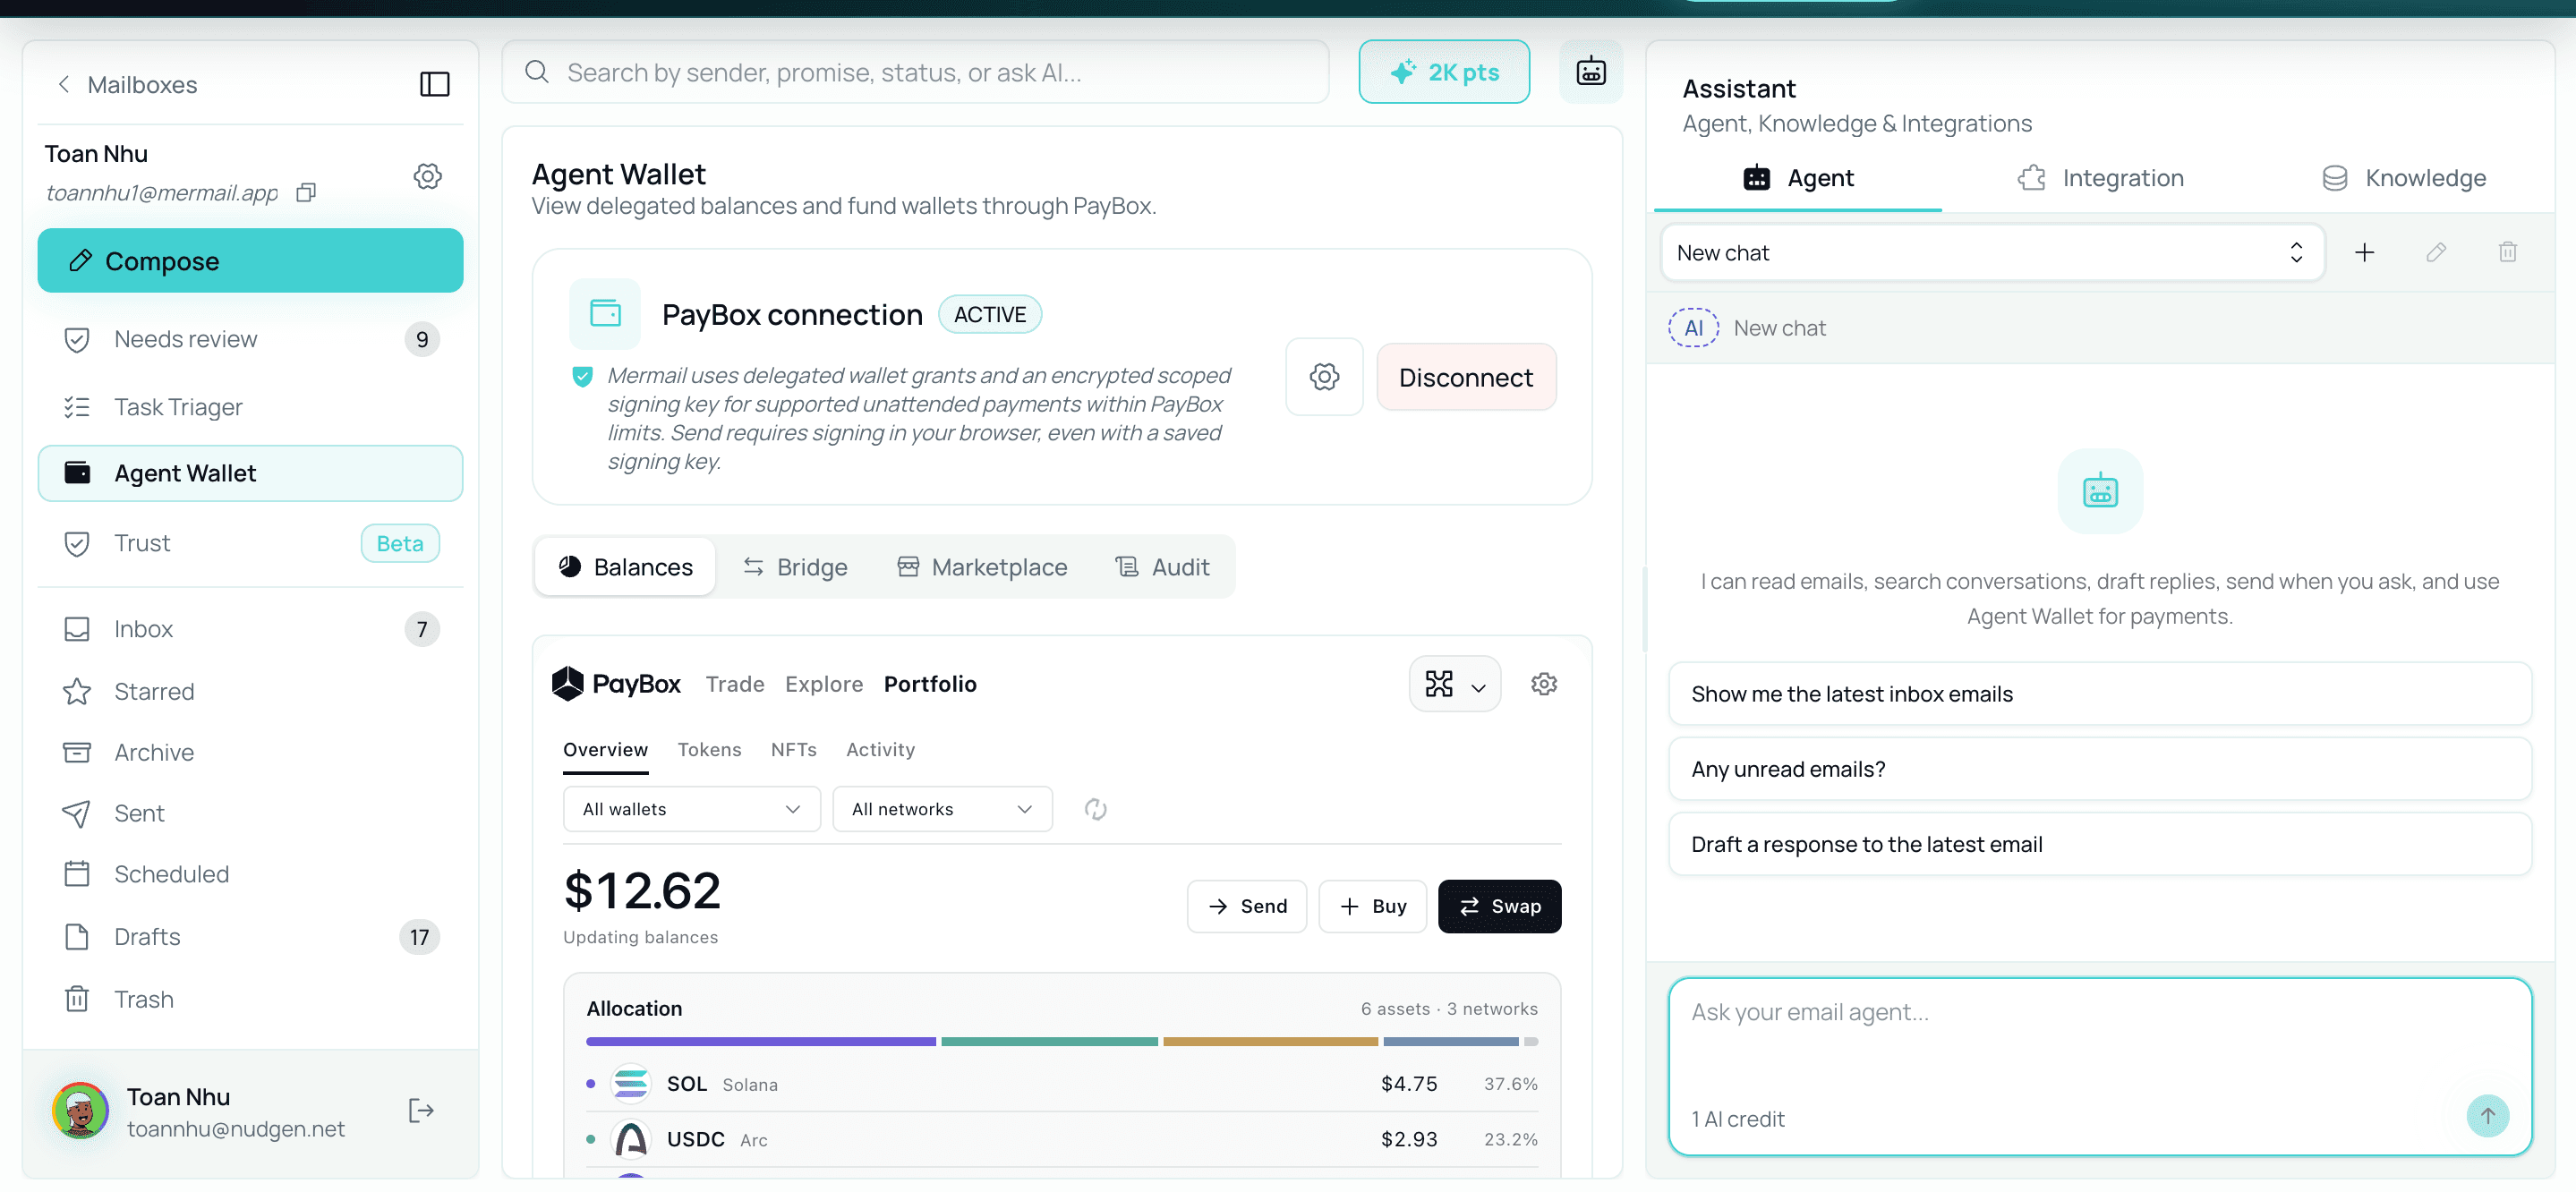The image size is (2576, 1192).
Task: Open the PayBox Trade section
Action: click(x=735, y=684)
